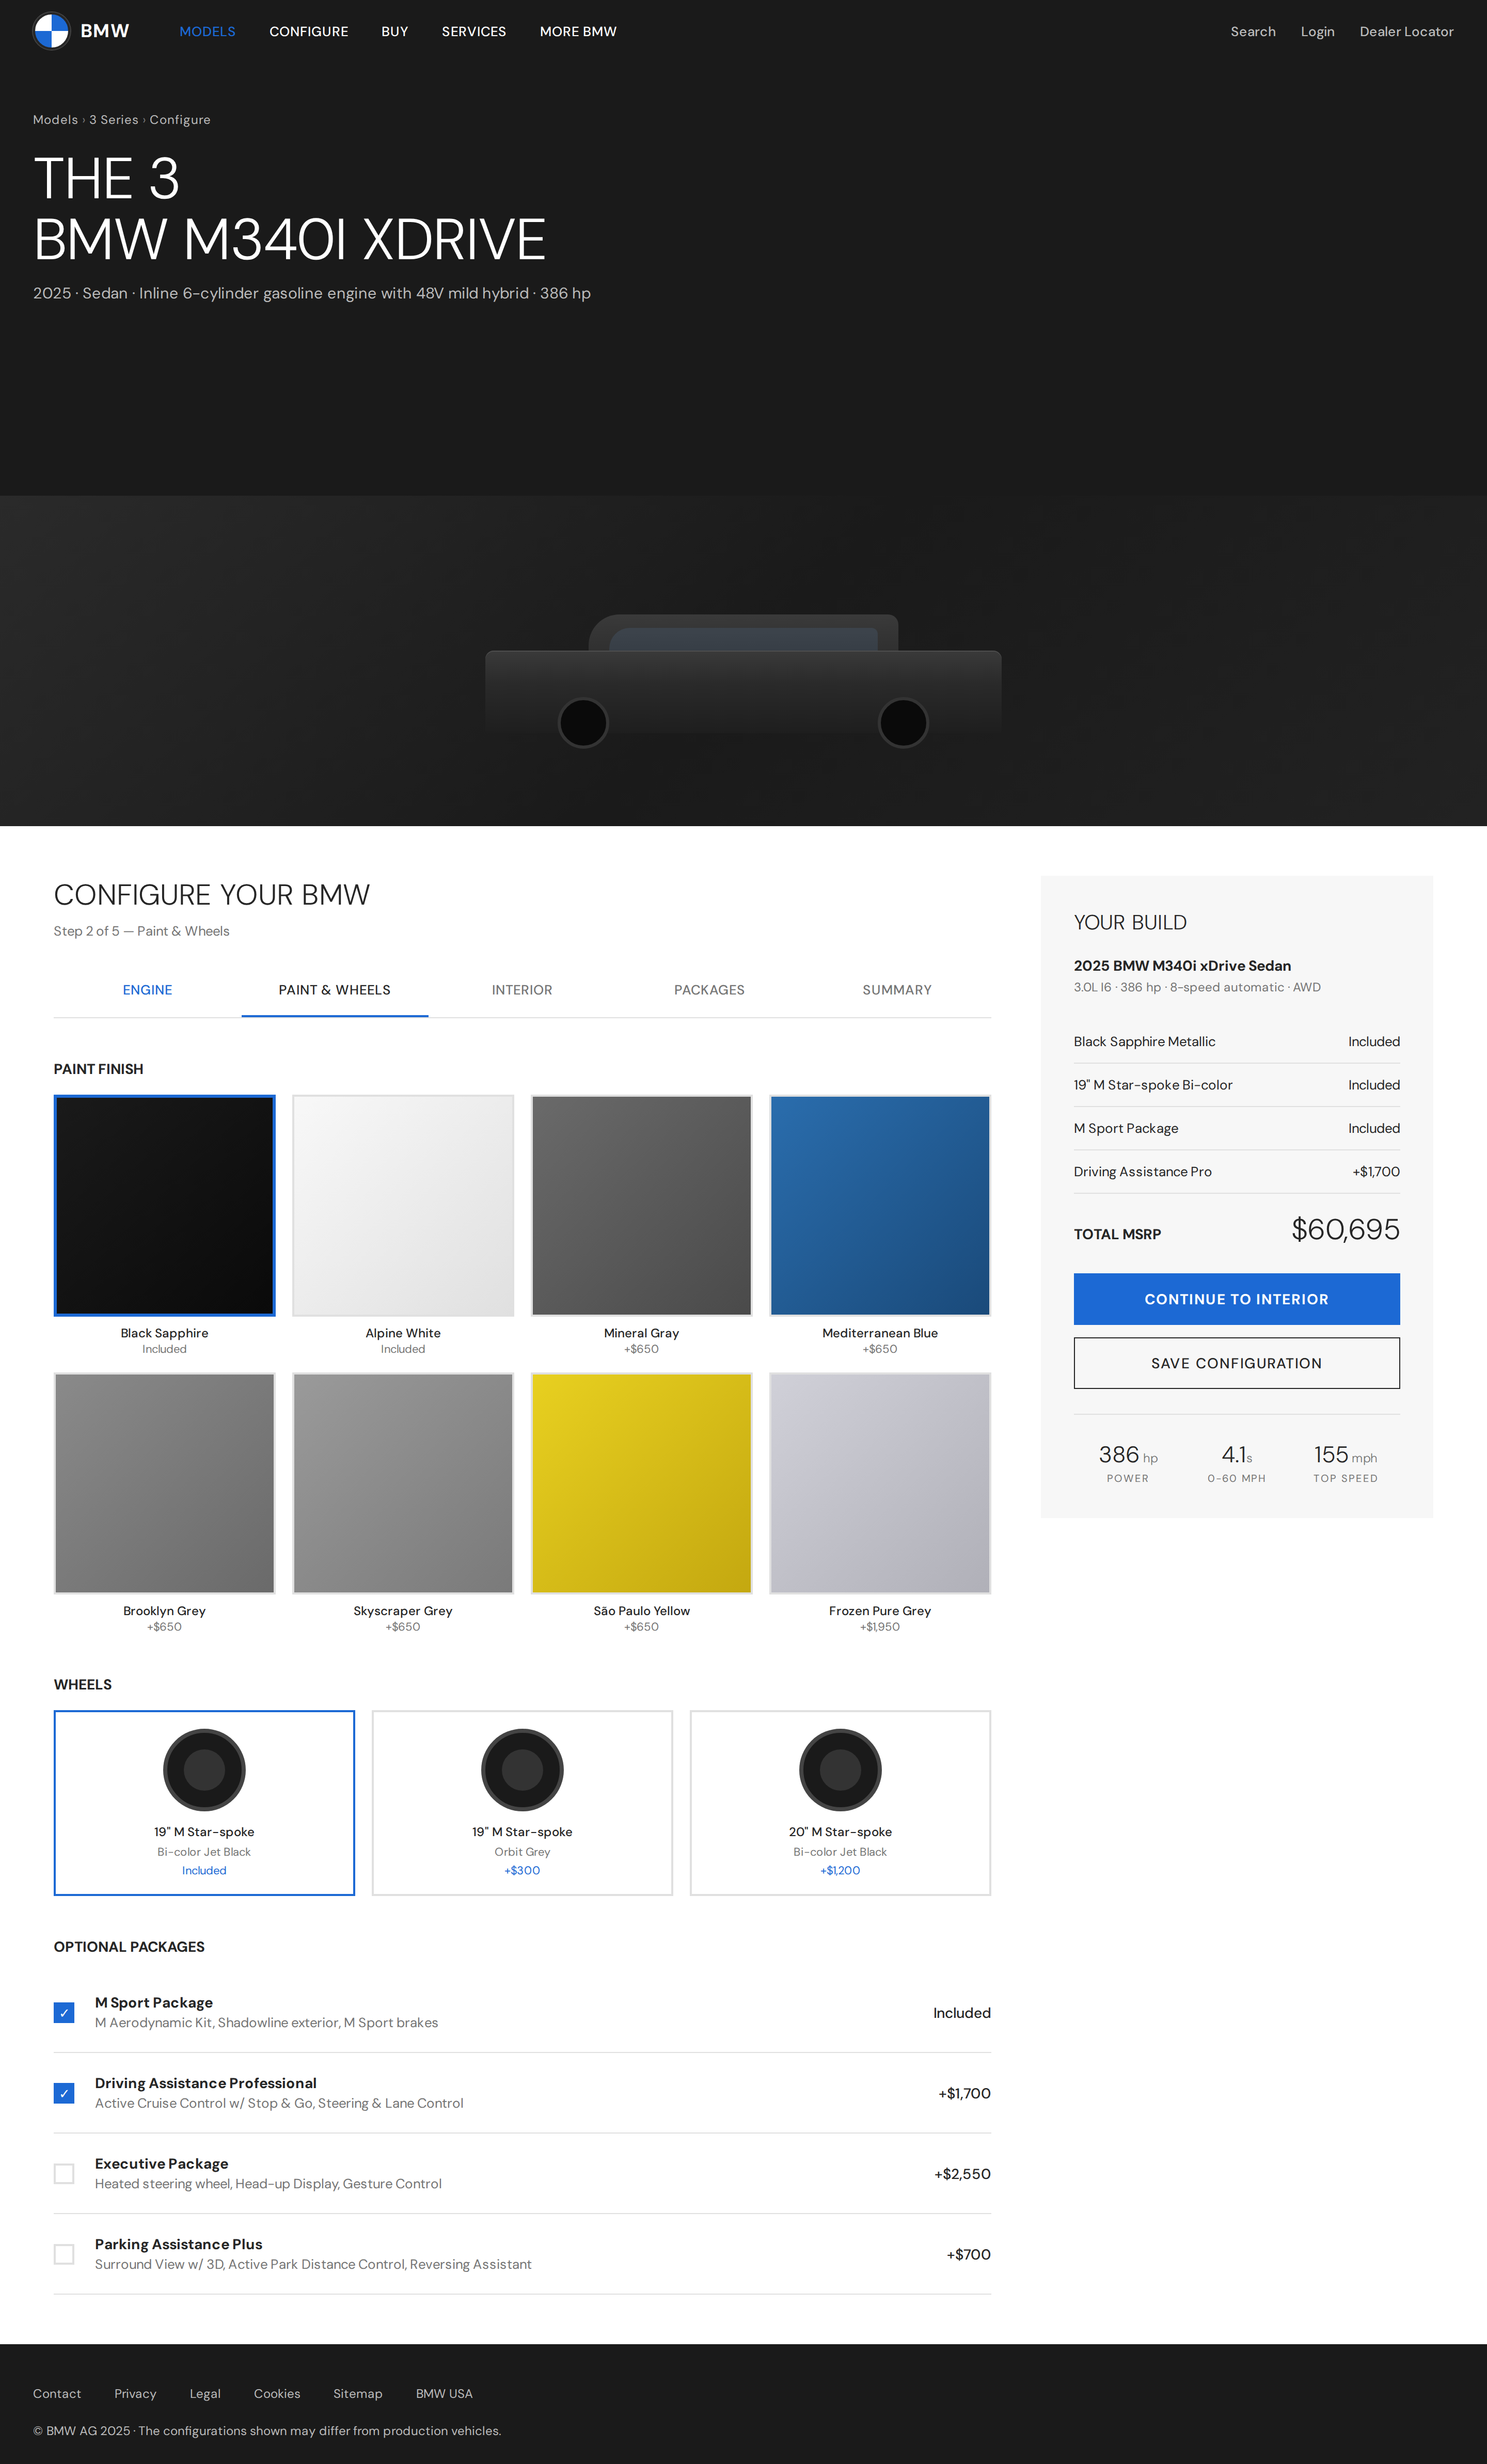Select Mineral Gray paint

(x=641, y=1206)
